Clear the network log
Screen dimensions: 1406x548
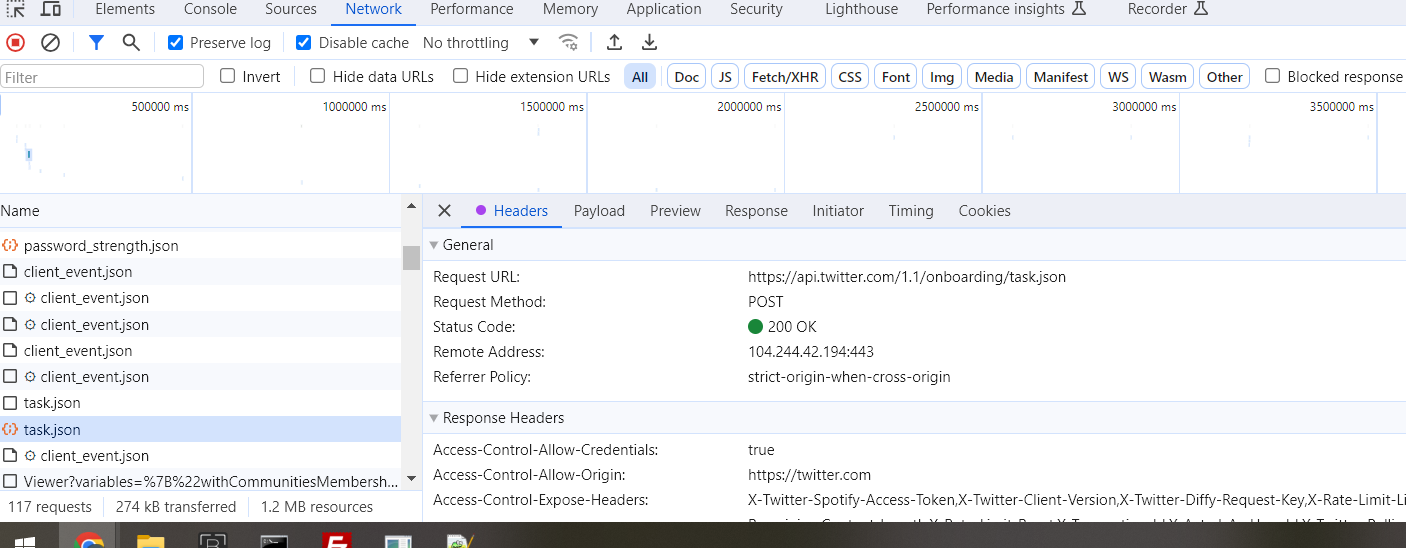tap(50, 42)
